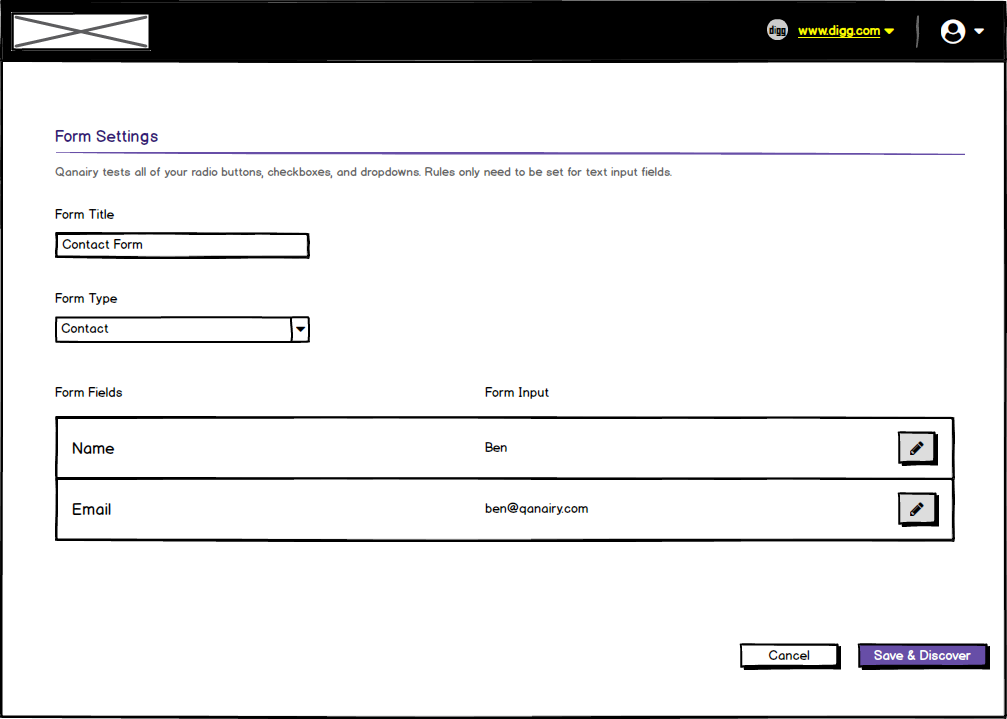Select the Name row label
Image resolution: width=1007 pixels, height=719 pixels.
click(93, 449)
